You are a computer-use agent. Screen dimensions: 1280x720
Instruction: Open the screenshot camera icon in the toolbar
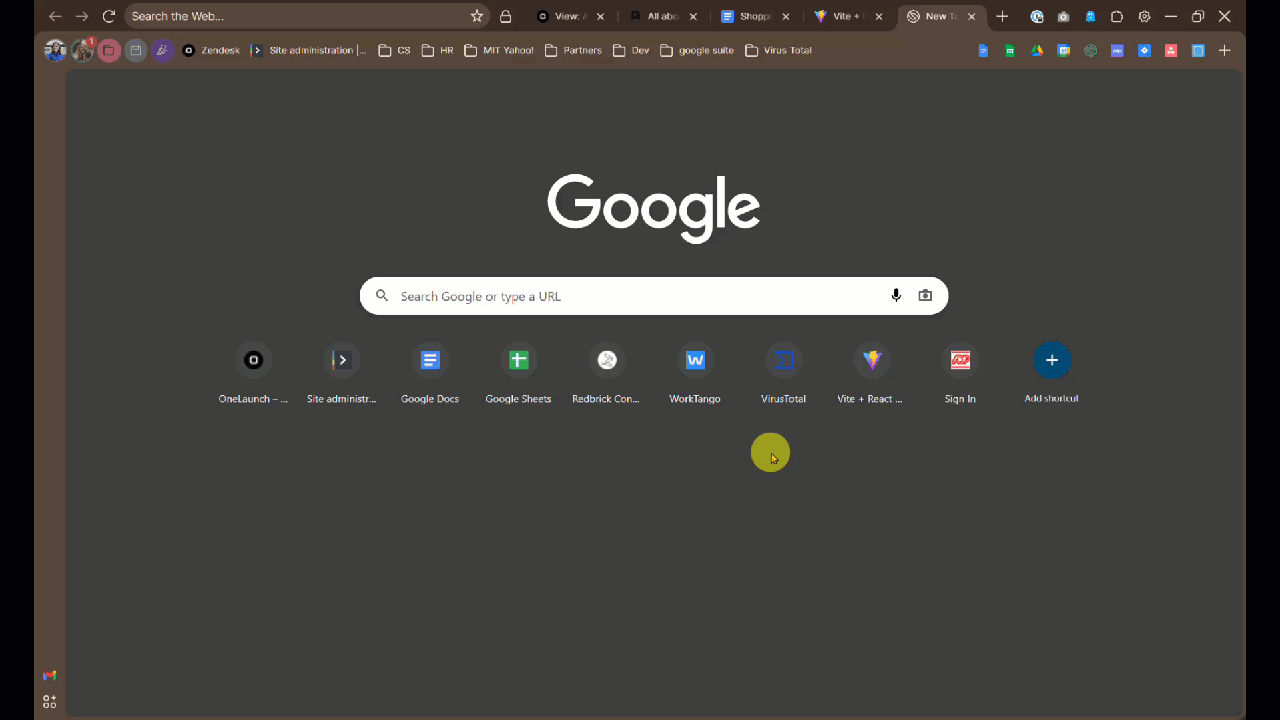(1063, 17)
